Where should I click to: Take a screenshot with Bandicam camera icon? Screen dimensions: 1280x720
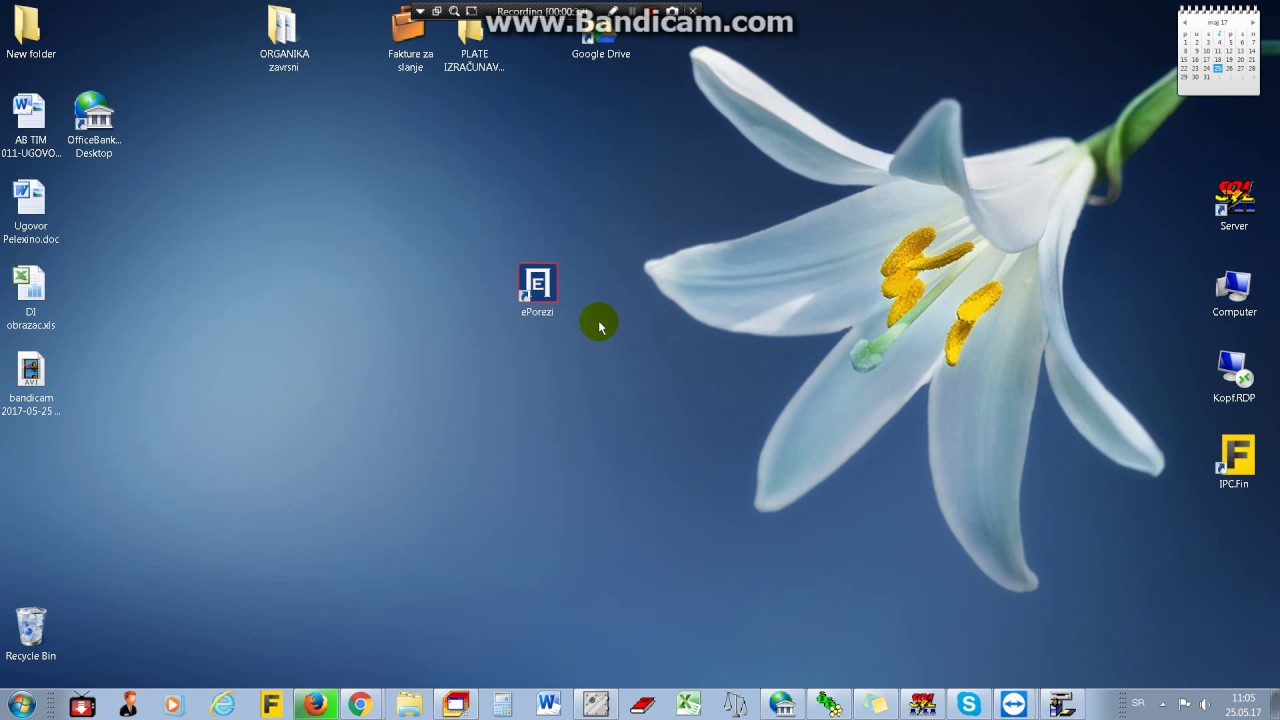(672, 11)
